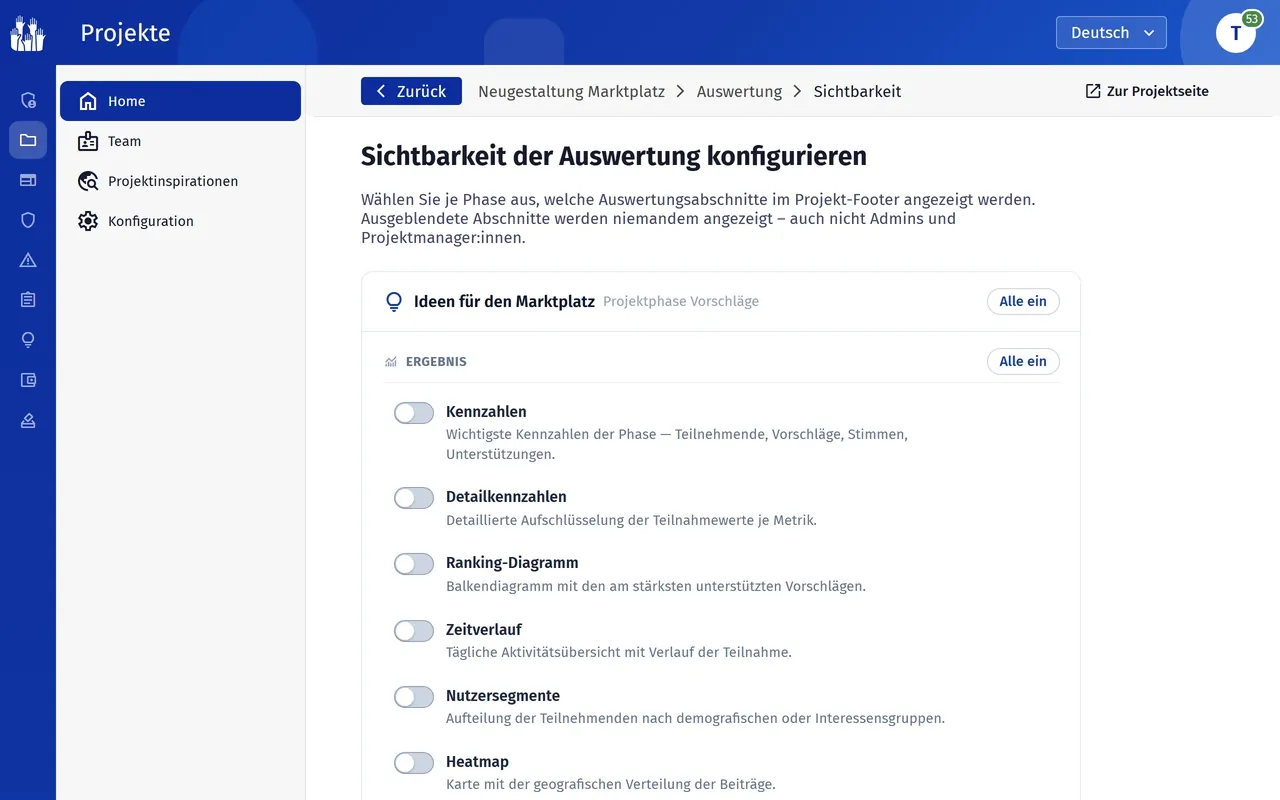
Task: Click the raised-hands app logo
Action: pos(28,33)
